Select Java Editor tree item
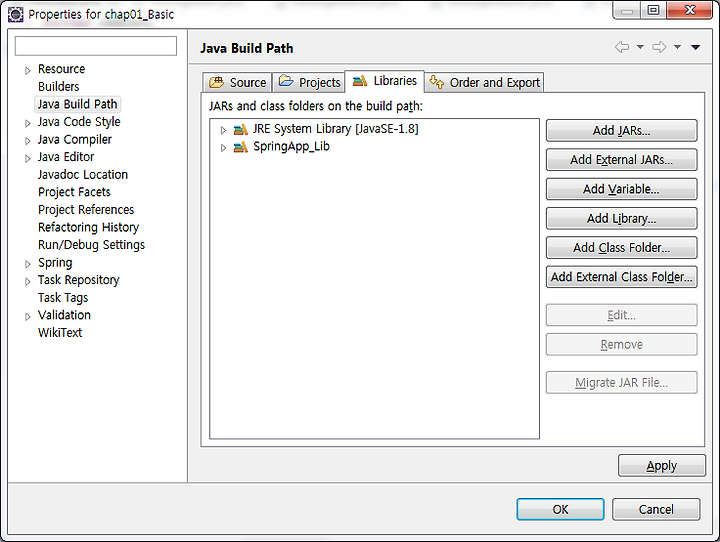720x542 pixels. pos(66,157)
